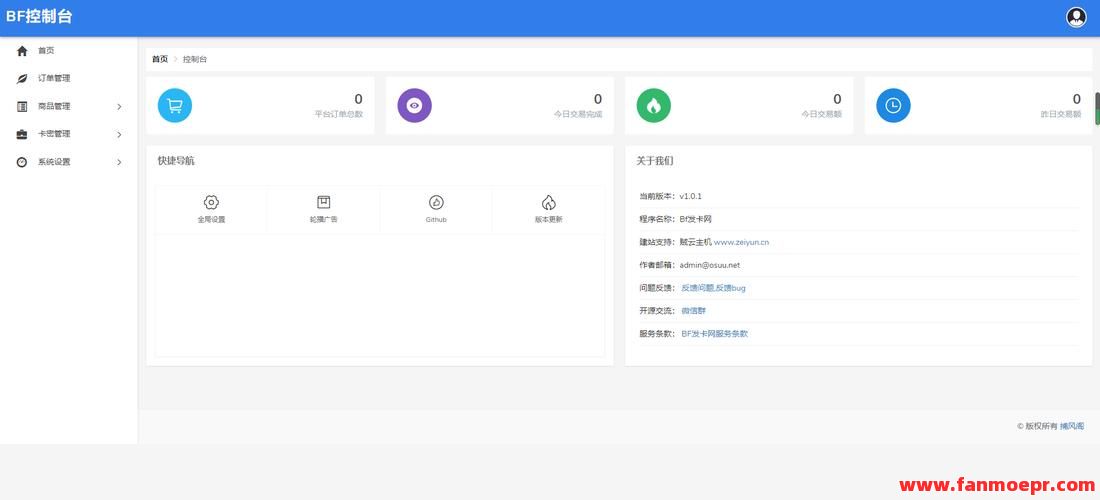The height and width of the screenshot is (500, 1100).
Task: Open the Github shortcut icon
Action: click(436, 202)
